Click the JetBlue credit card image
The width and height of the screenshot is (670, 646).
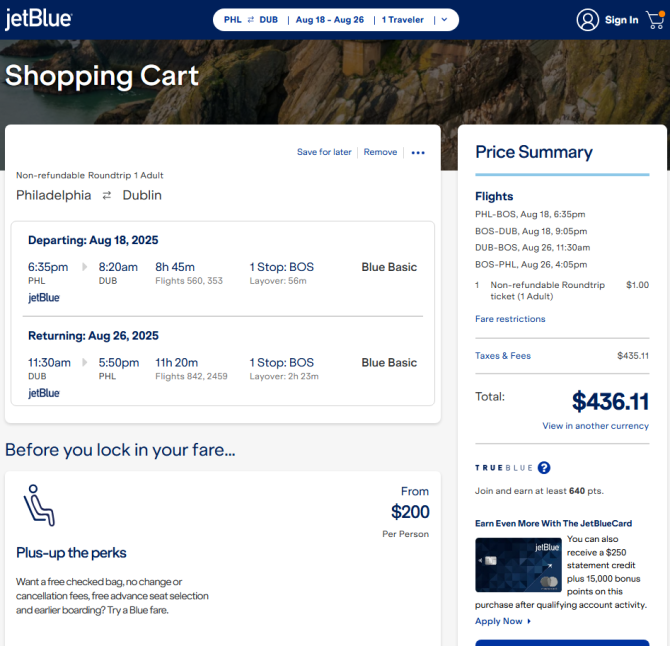tap(518, 565)
